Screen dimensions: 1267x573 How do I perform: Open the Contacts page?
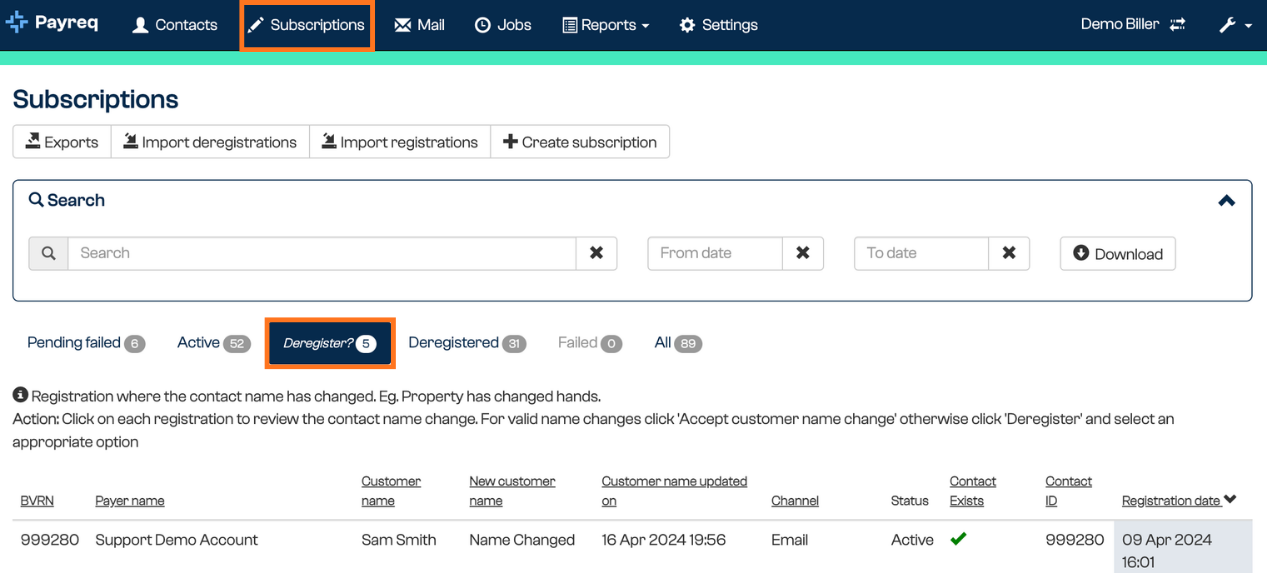pos(175,25)
